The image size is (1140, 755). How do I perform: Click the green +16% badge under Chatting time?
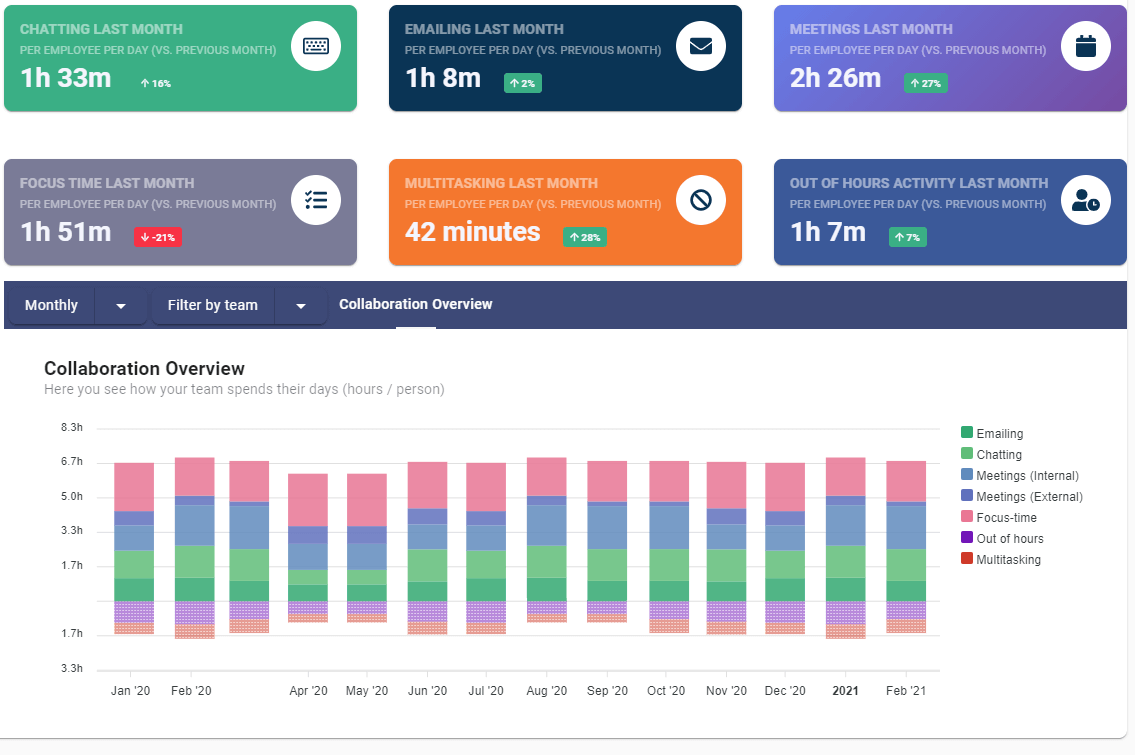tap(156, 83)
